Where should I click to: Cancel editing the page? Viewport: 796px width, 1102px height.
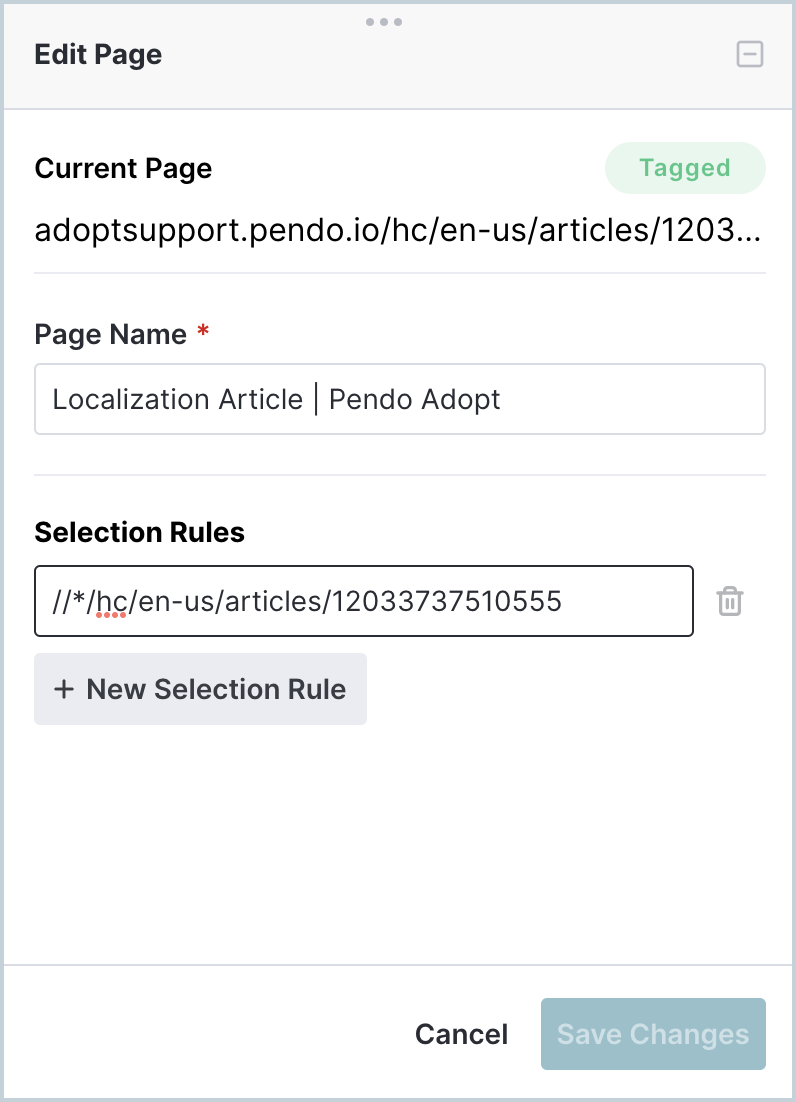click(x=461, y=1034)
